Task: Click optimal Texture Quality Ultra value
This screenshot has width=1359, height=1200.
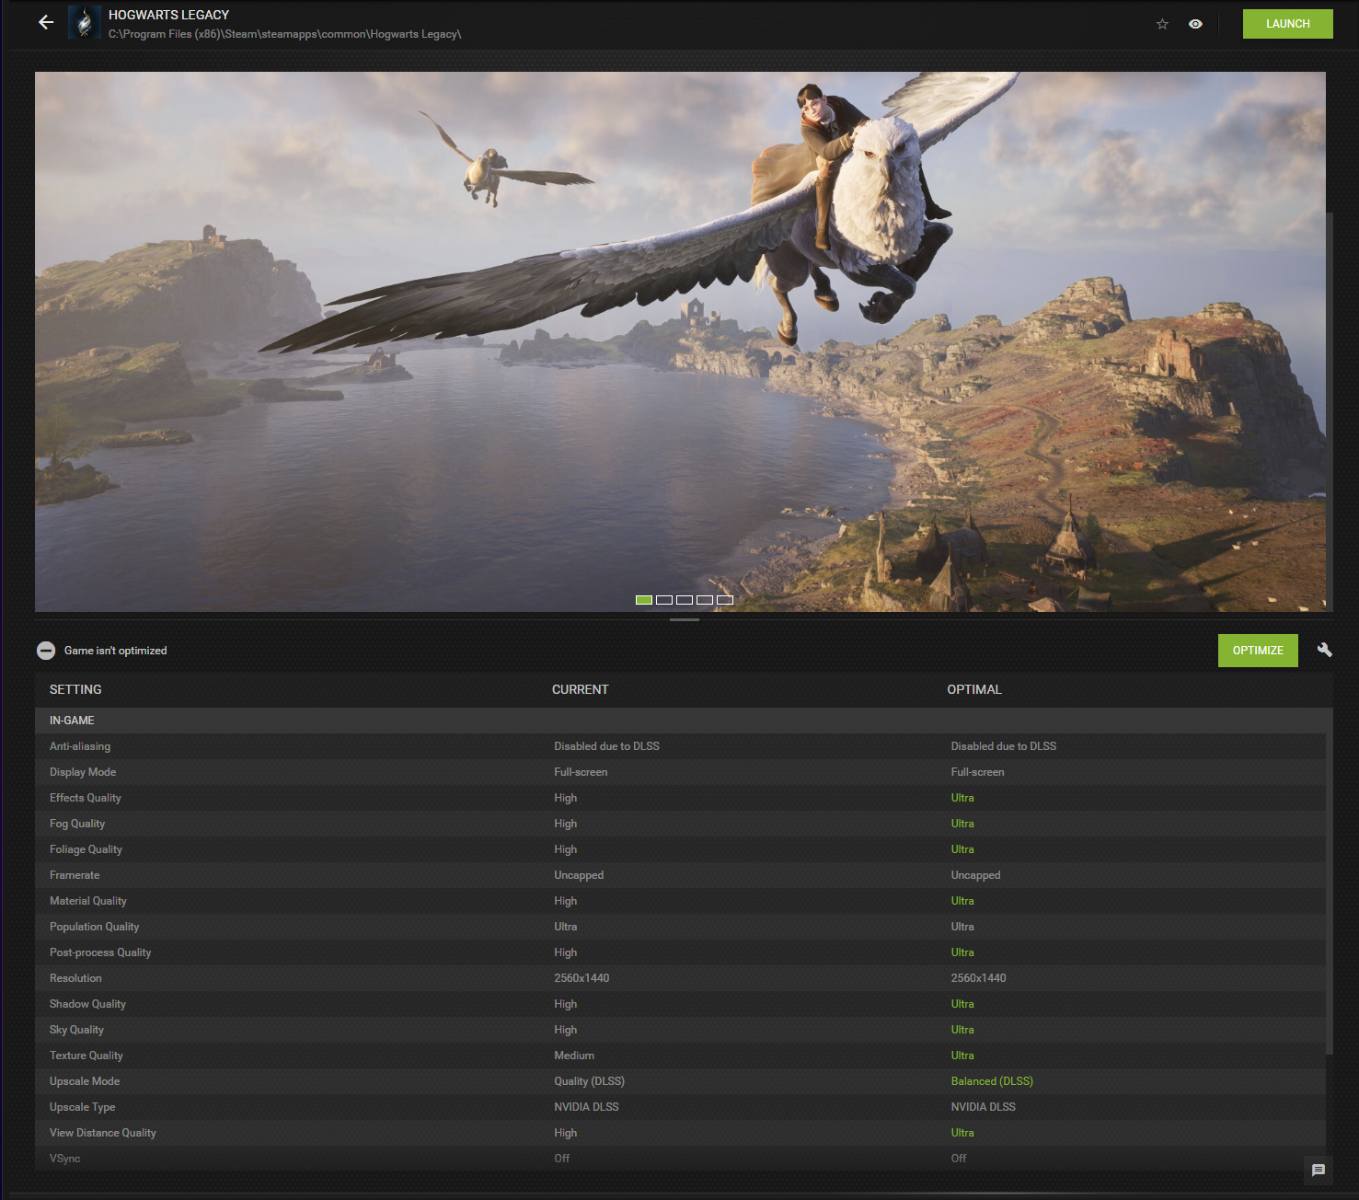Action: [962, 1056]
